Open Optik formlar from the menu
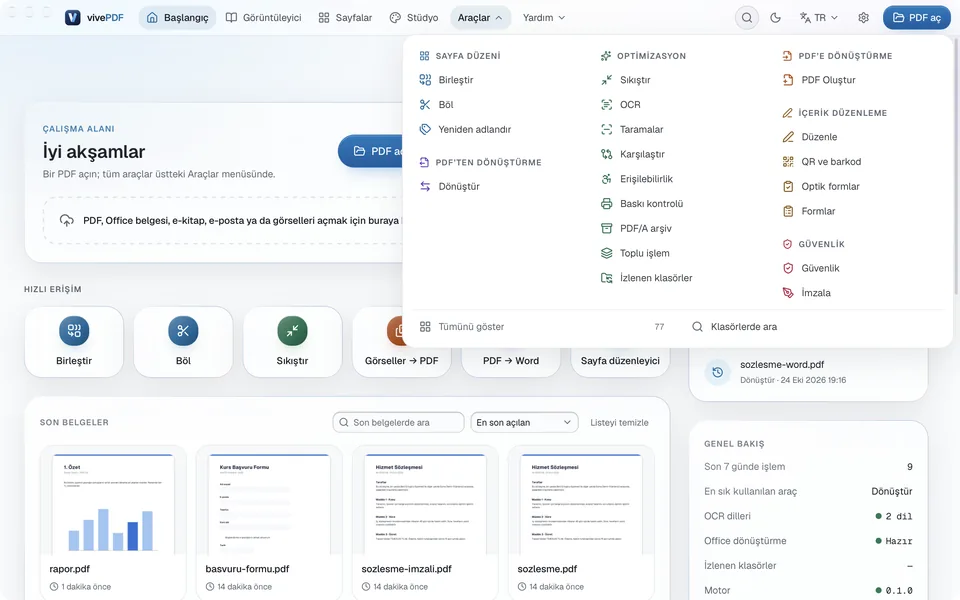Image resolution: width=960 pixels, height=600 pixels. tap(822, 187)
